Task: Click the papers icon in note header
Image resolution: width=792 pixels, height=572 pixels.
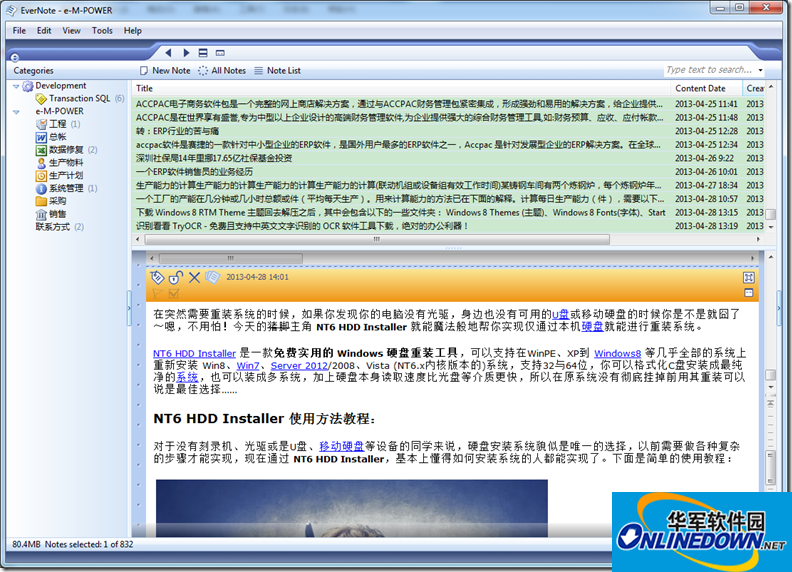Action: pyautogui.click(x=212, y=277)
